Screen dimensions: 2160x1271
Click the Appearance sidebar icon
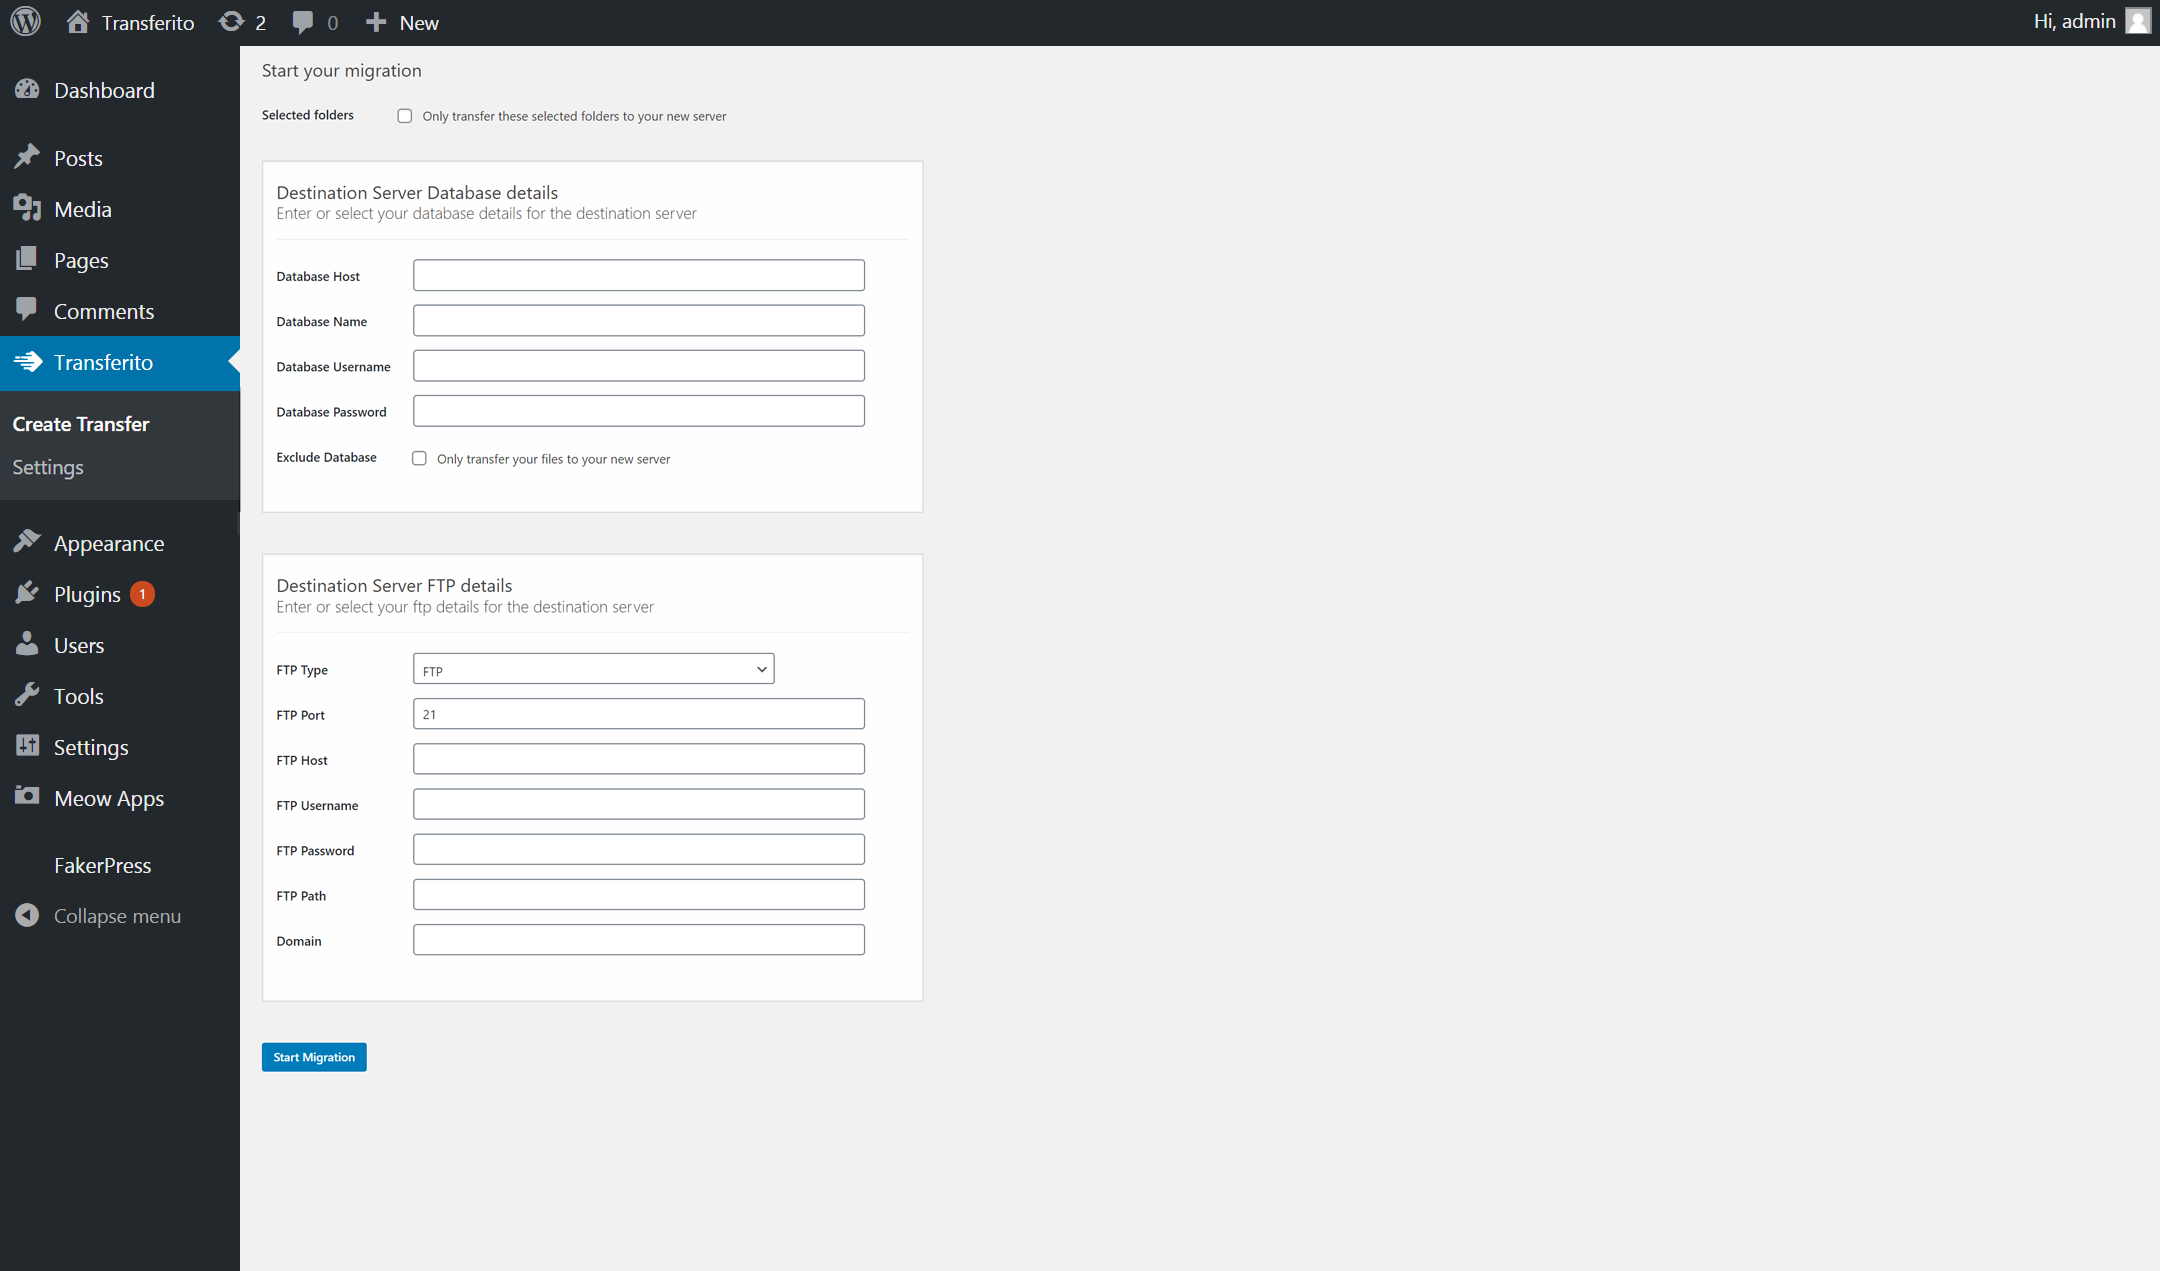pos(29,542)
